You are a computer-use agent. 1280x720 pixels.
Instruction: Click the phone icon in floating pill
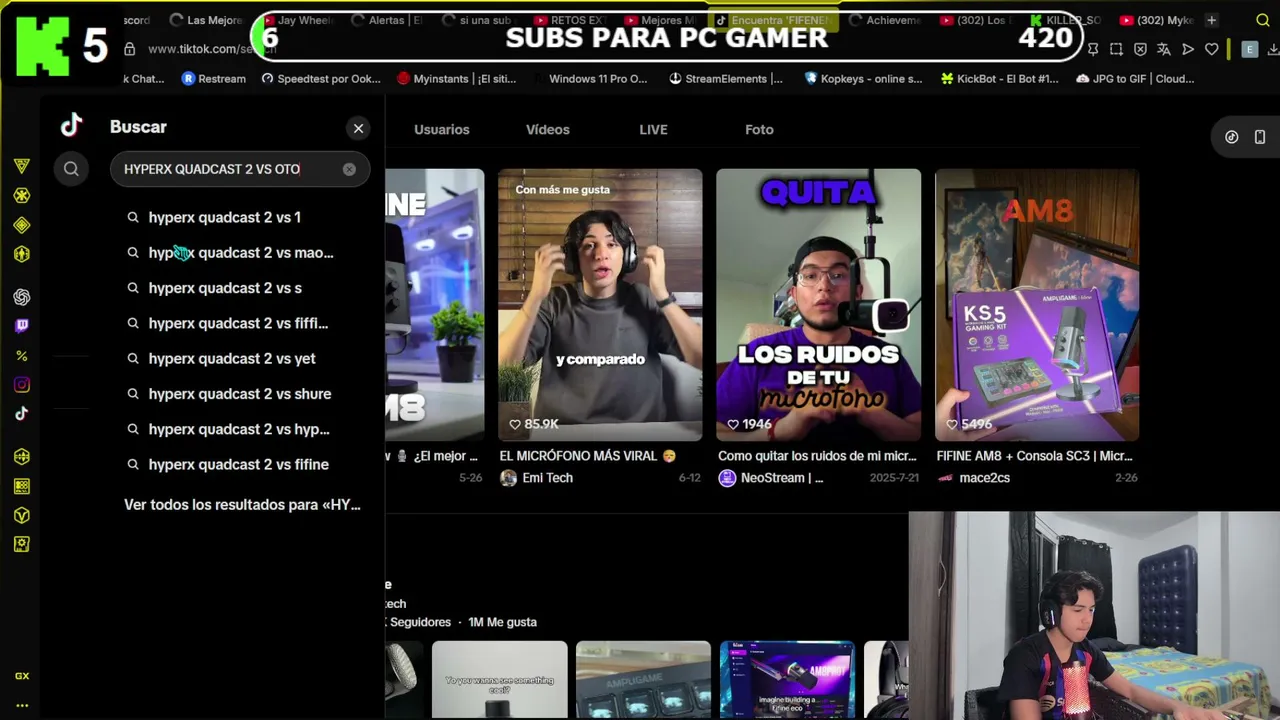1260,137
